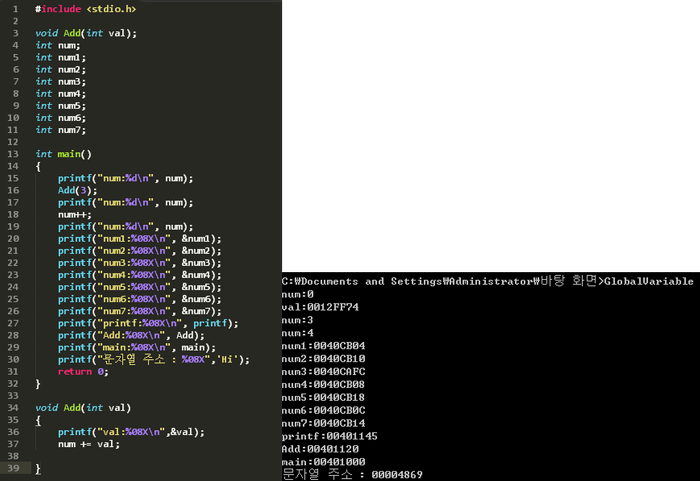
Task: Click the 'int num7;' declaration
Action: click(x=61, y=130)
